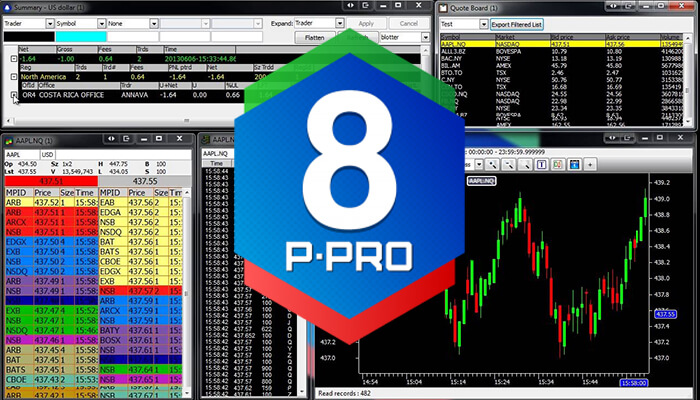Expand the OR4 Costa Rica Office row
This screenshot has height=400, width=700.
[x=14, y=95]
